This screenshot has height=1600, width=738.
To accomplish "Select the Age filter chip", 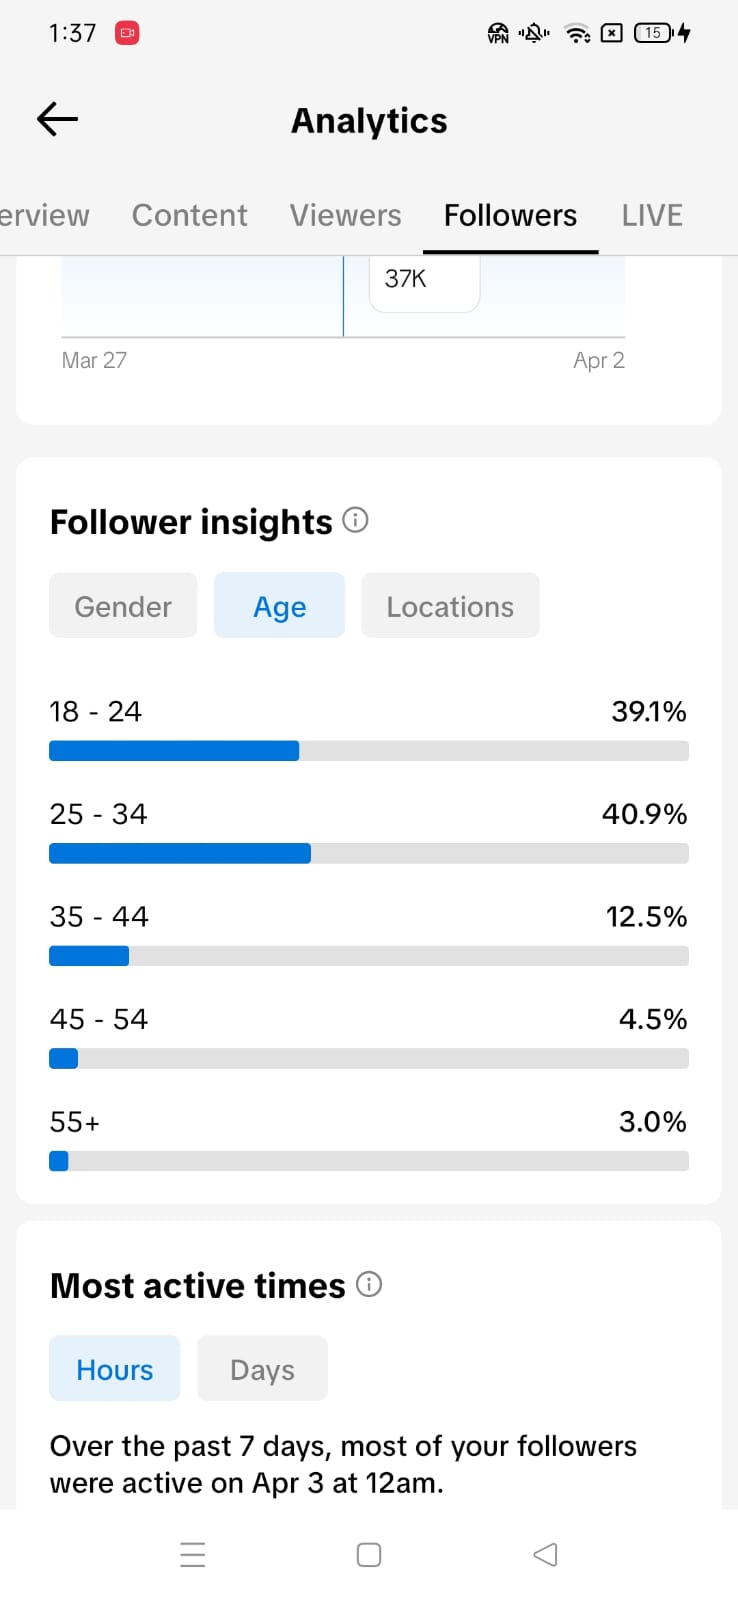I will pos(279,606).
